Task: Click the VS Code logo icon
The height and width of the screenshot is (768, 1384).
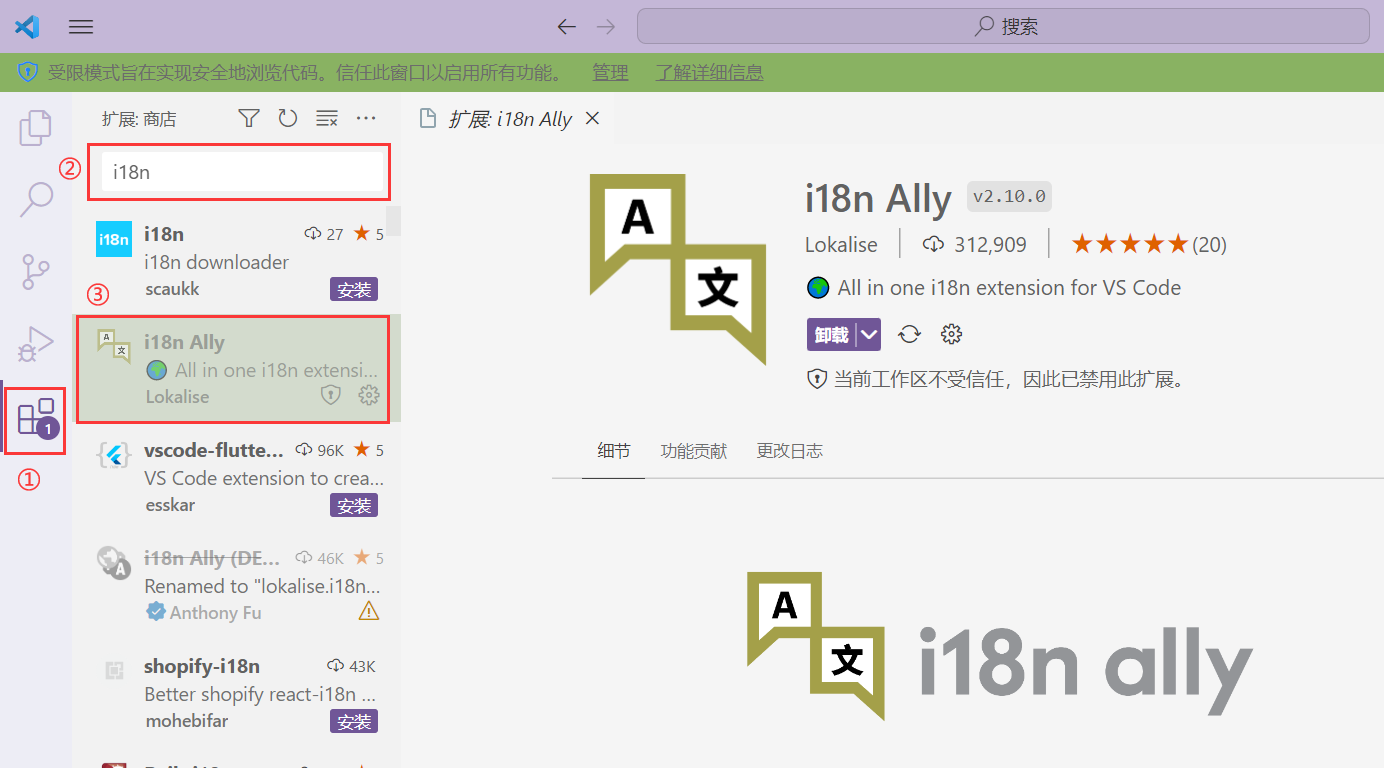Action: 27,27
